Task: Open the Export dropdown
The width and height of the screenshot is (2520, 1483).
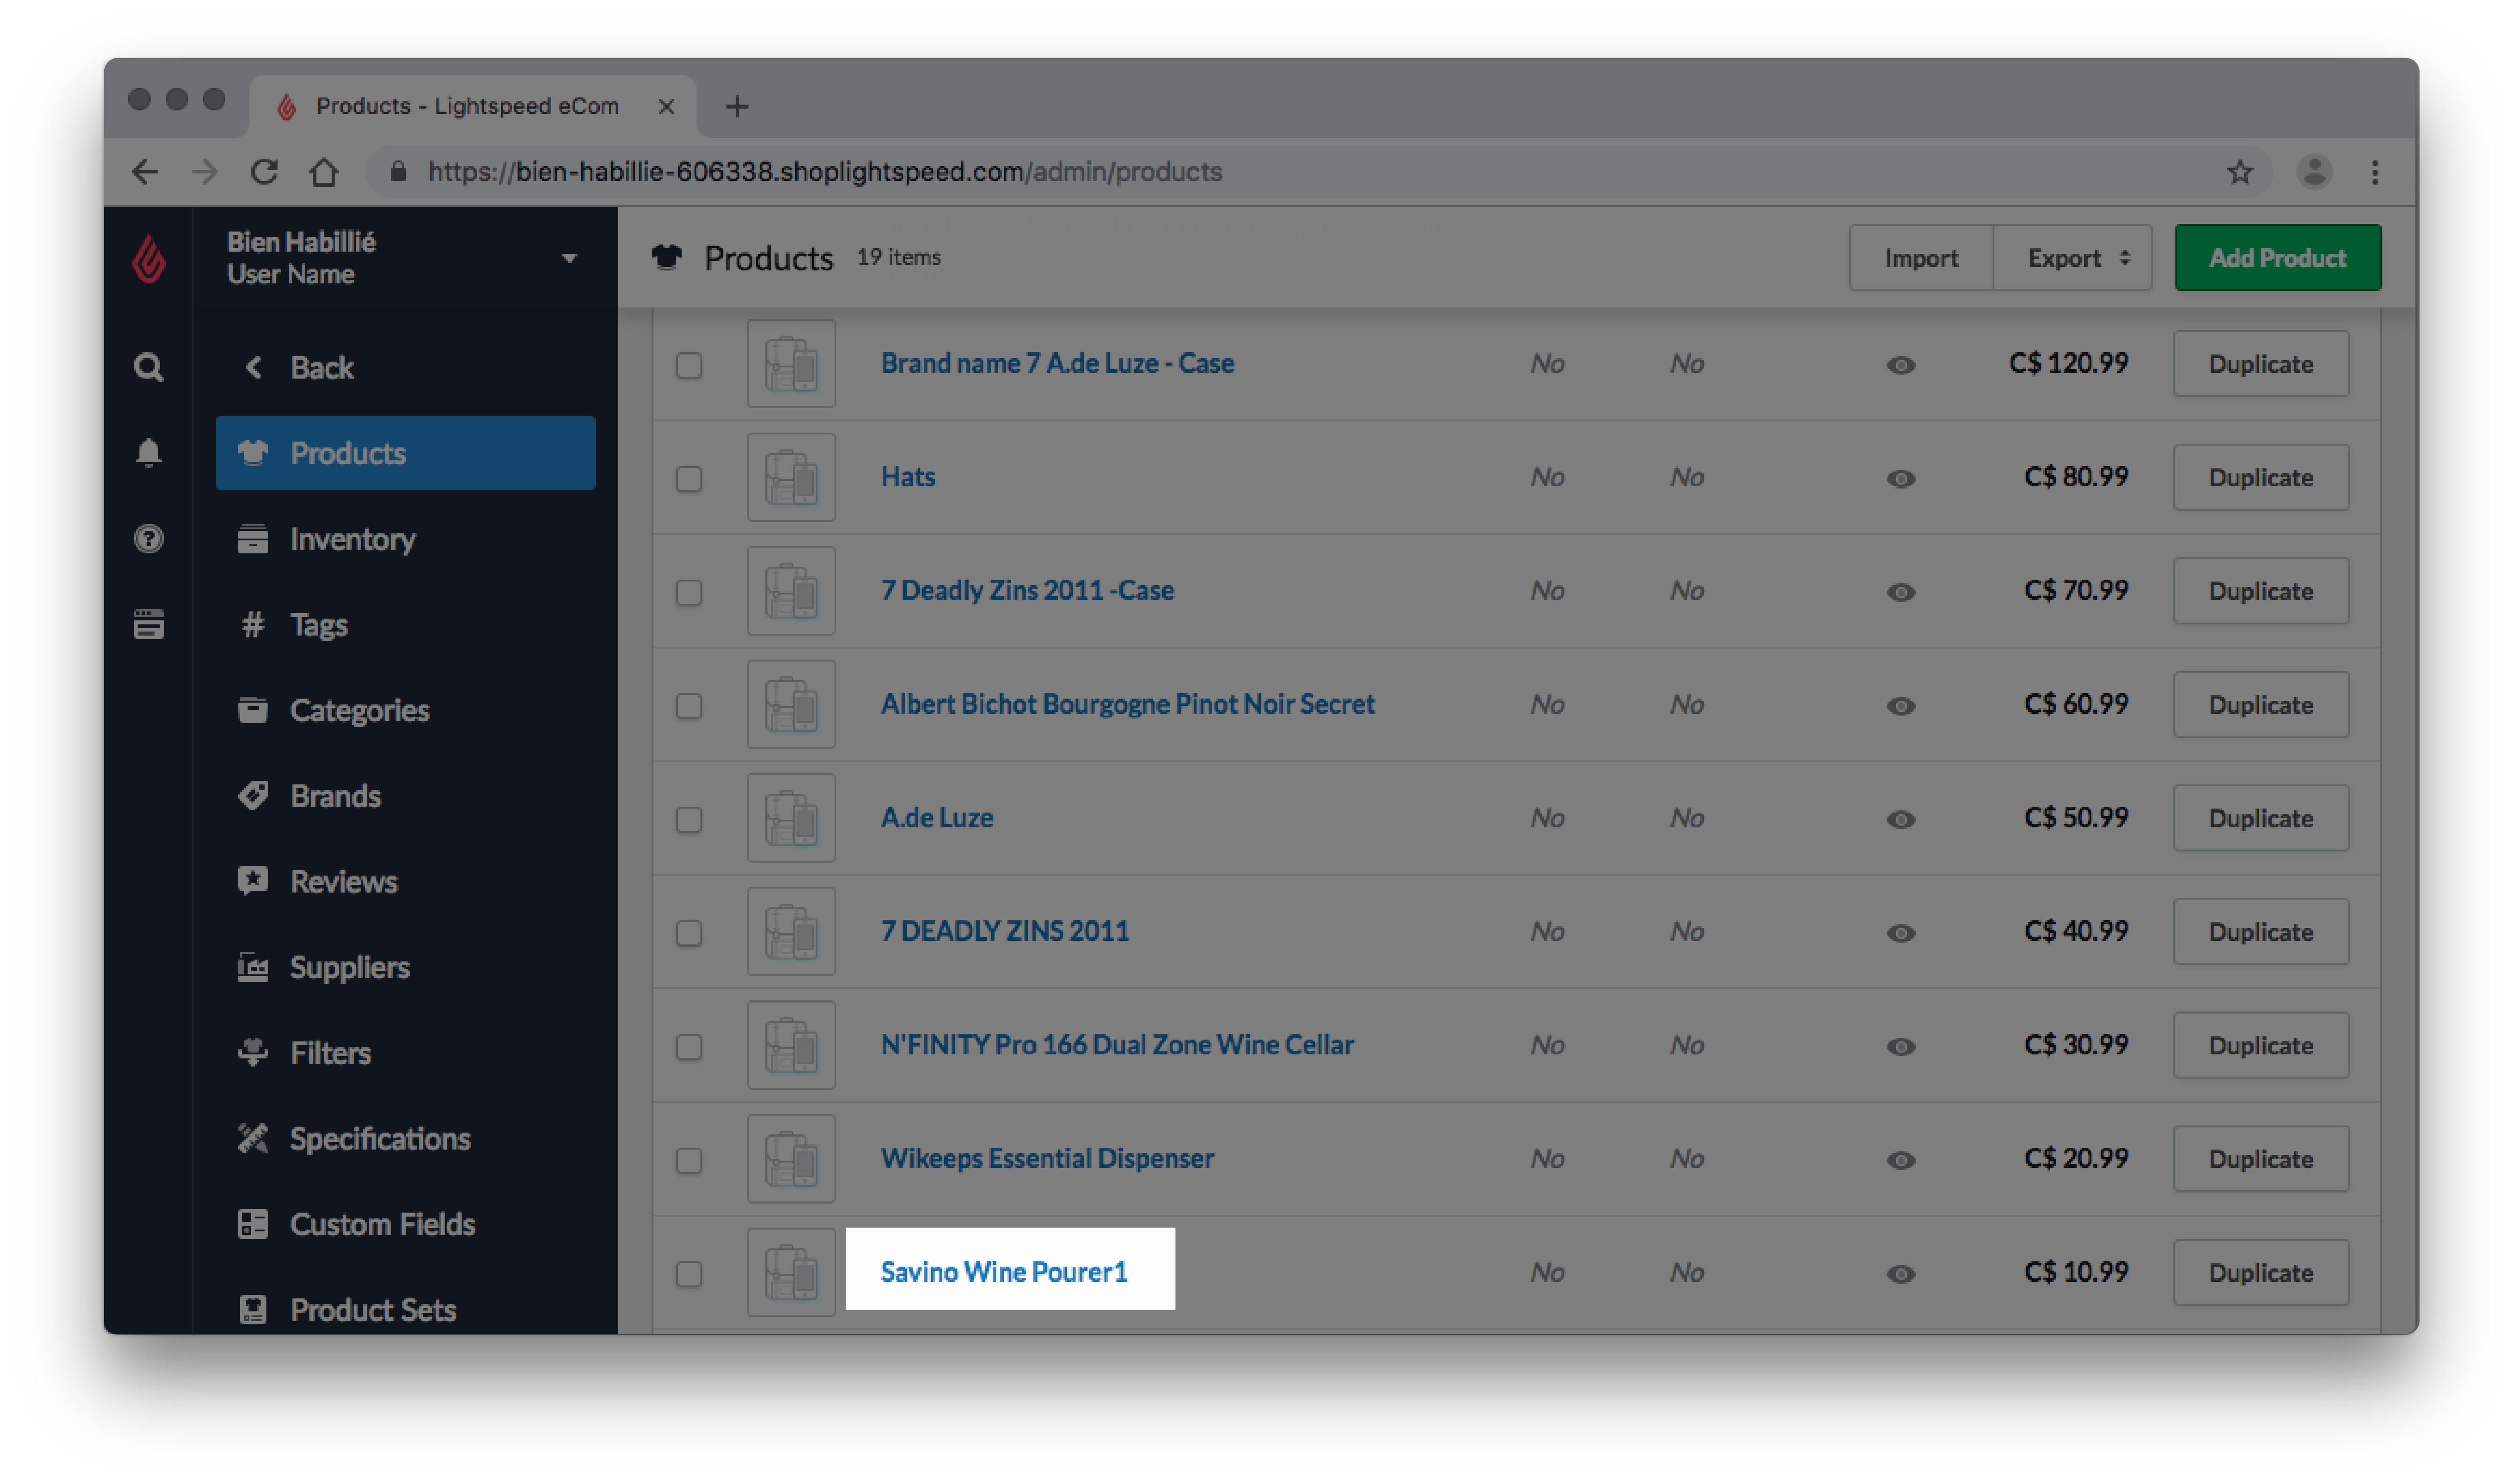Action: (2072, 258)
